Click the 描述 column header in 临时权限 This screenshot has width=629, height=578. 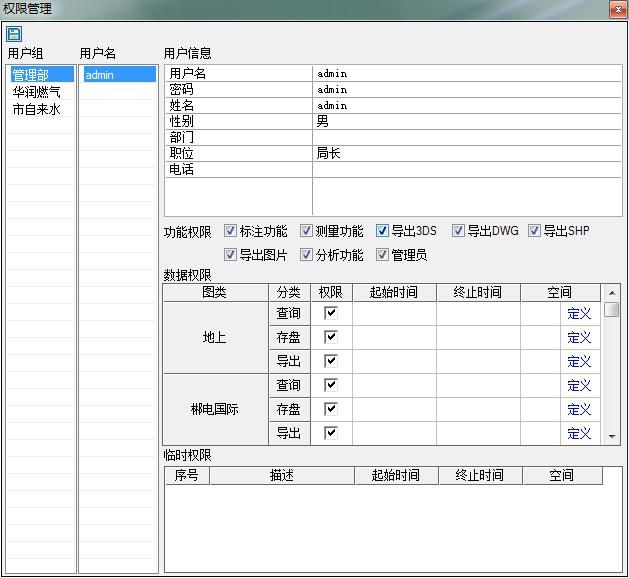coord(282,475)
